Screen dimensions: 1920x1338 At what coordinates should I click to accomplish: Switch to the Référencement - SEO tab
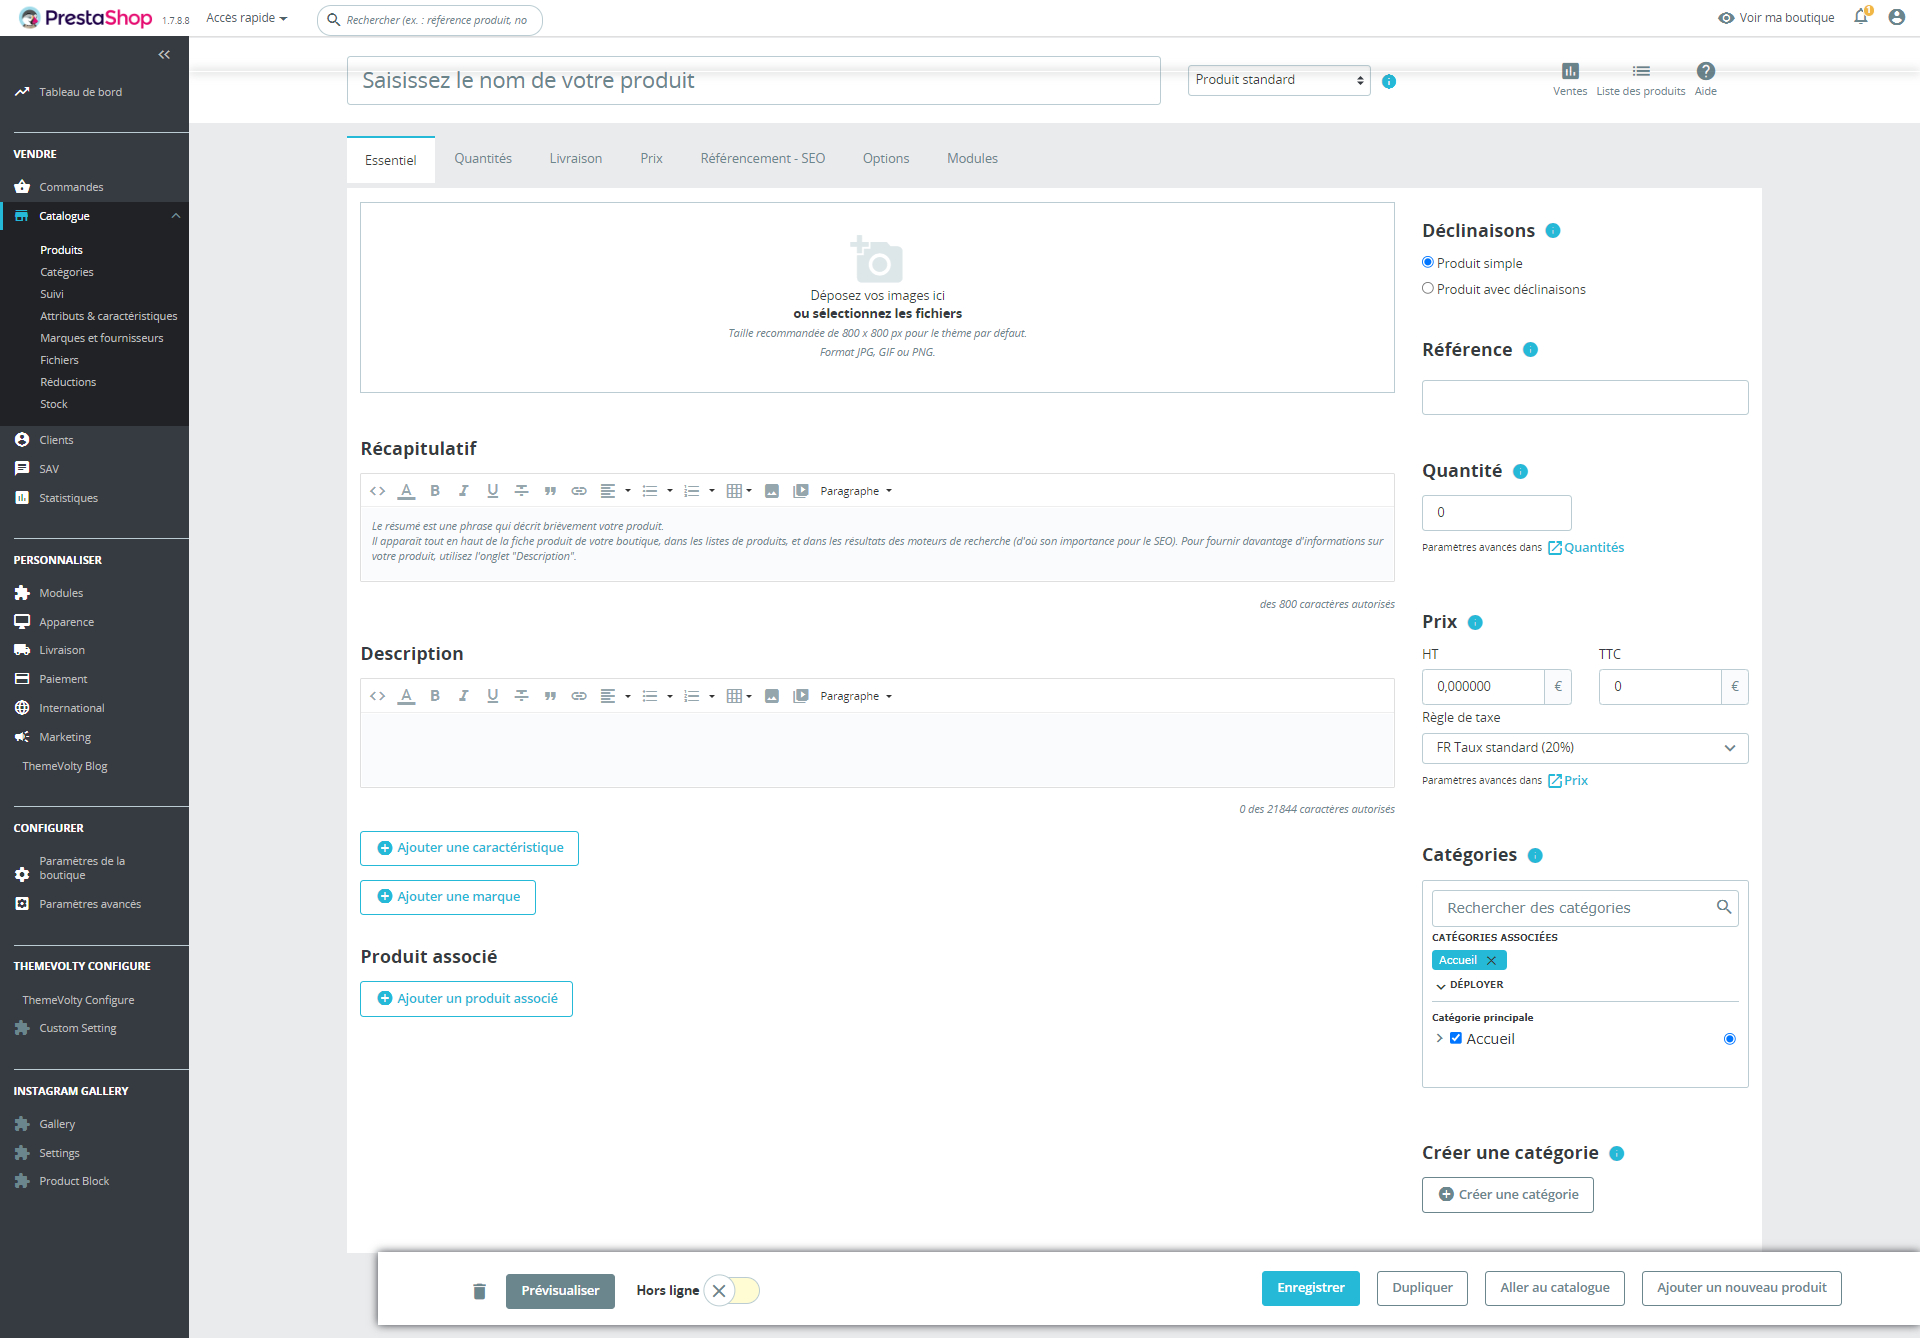(762, 158)
